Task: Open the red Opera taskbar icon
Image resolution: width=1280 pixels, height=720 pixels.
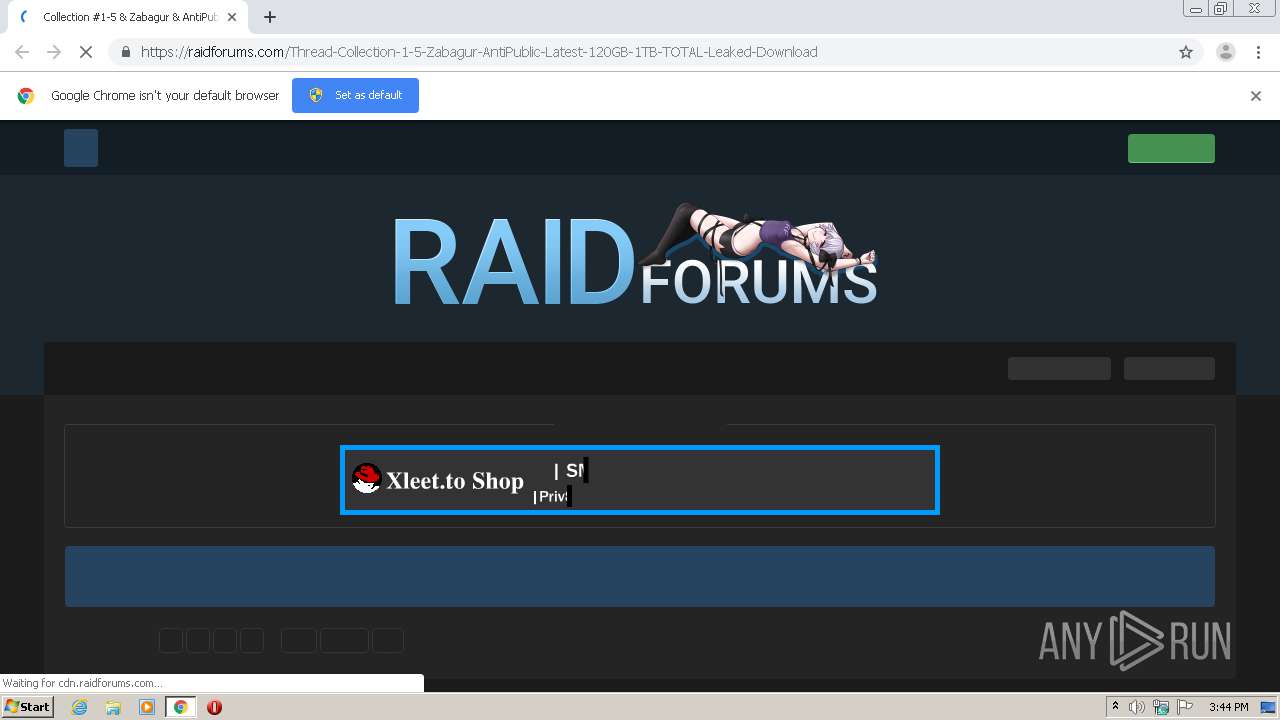Action: 214,707
